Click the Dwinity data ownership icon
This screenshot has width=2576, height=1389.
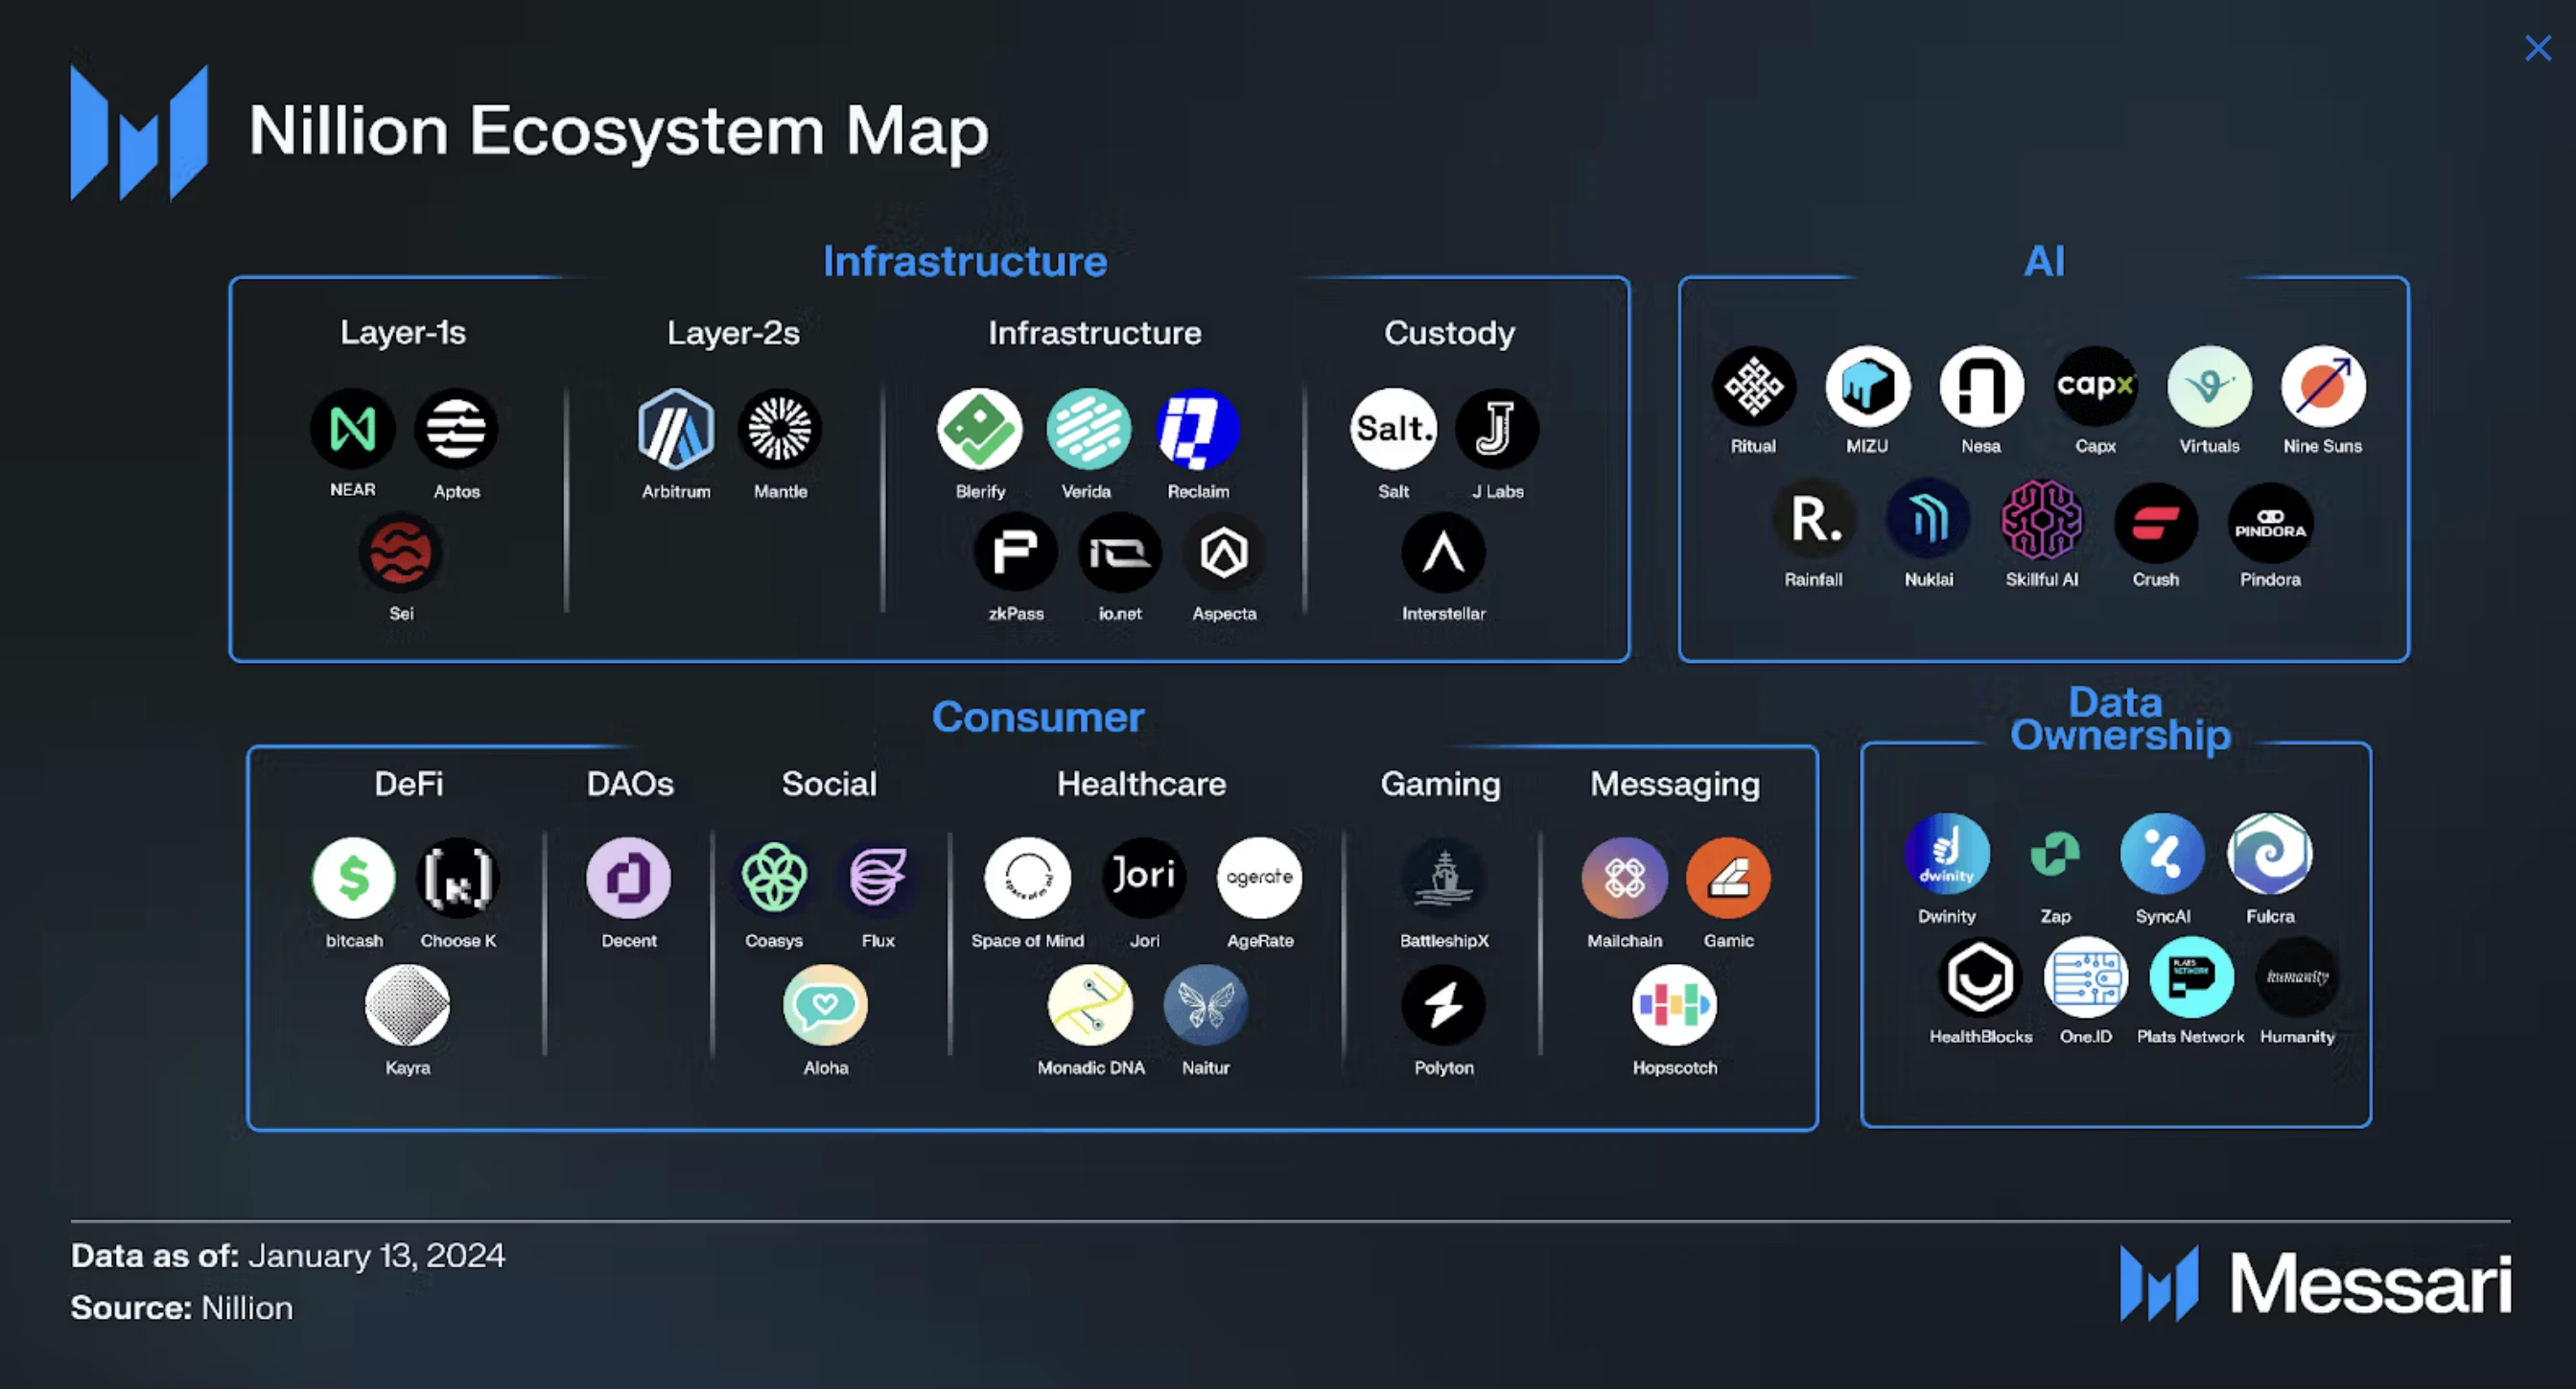1946,854
